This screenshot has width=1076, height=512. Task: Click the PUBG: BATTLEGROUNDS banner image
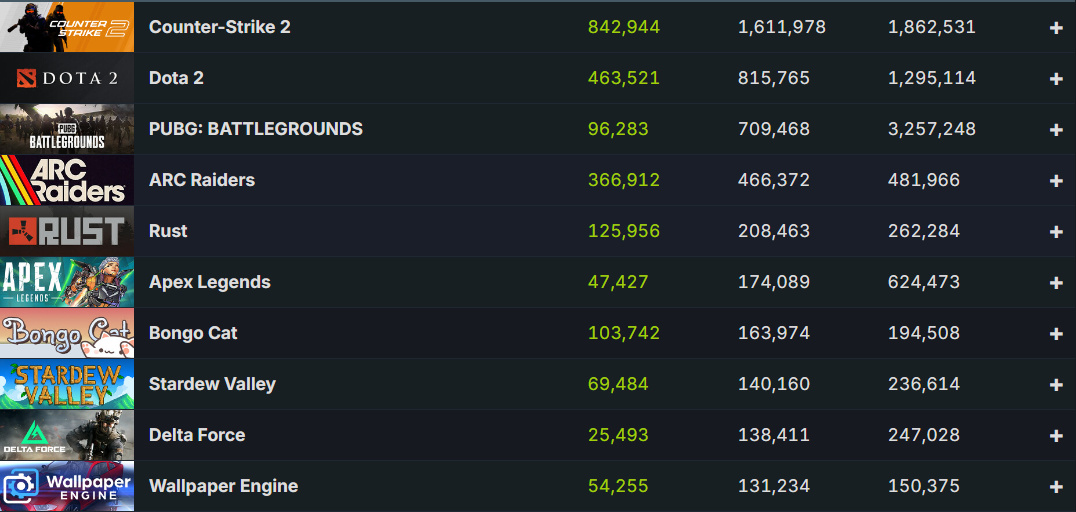coord(66,129)
